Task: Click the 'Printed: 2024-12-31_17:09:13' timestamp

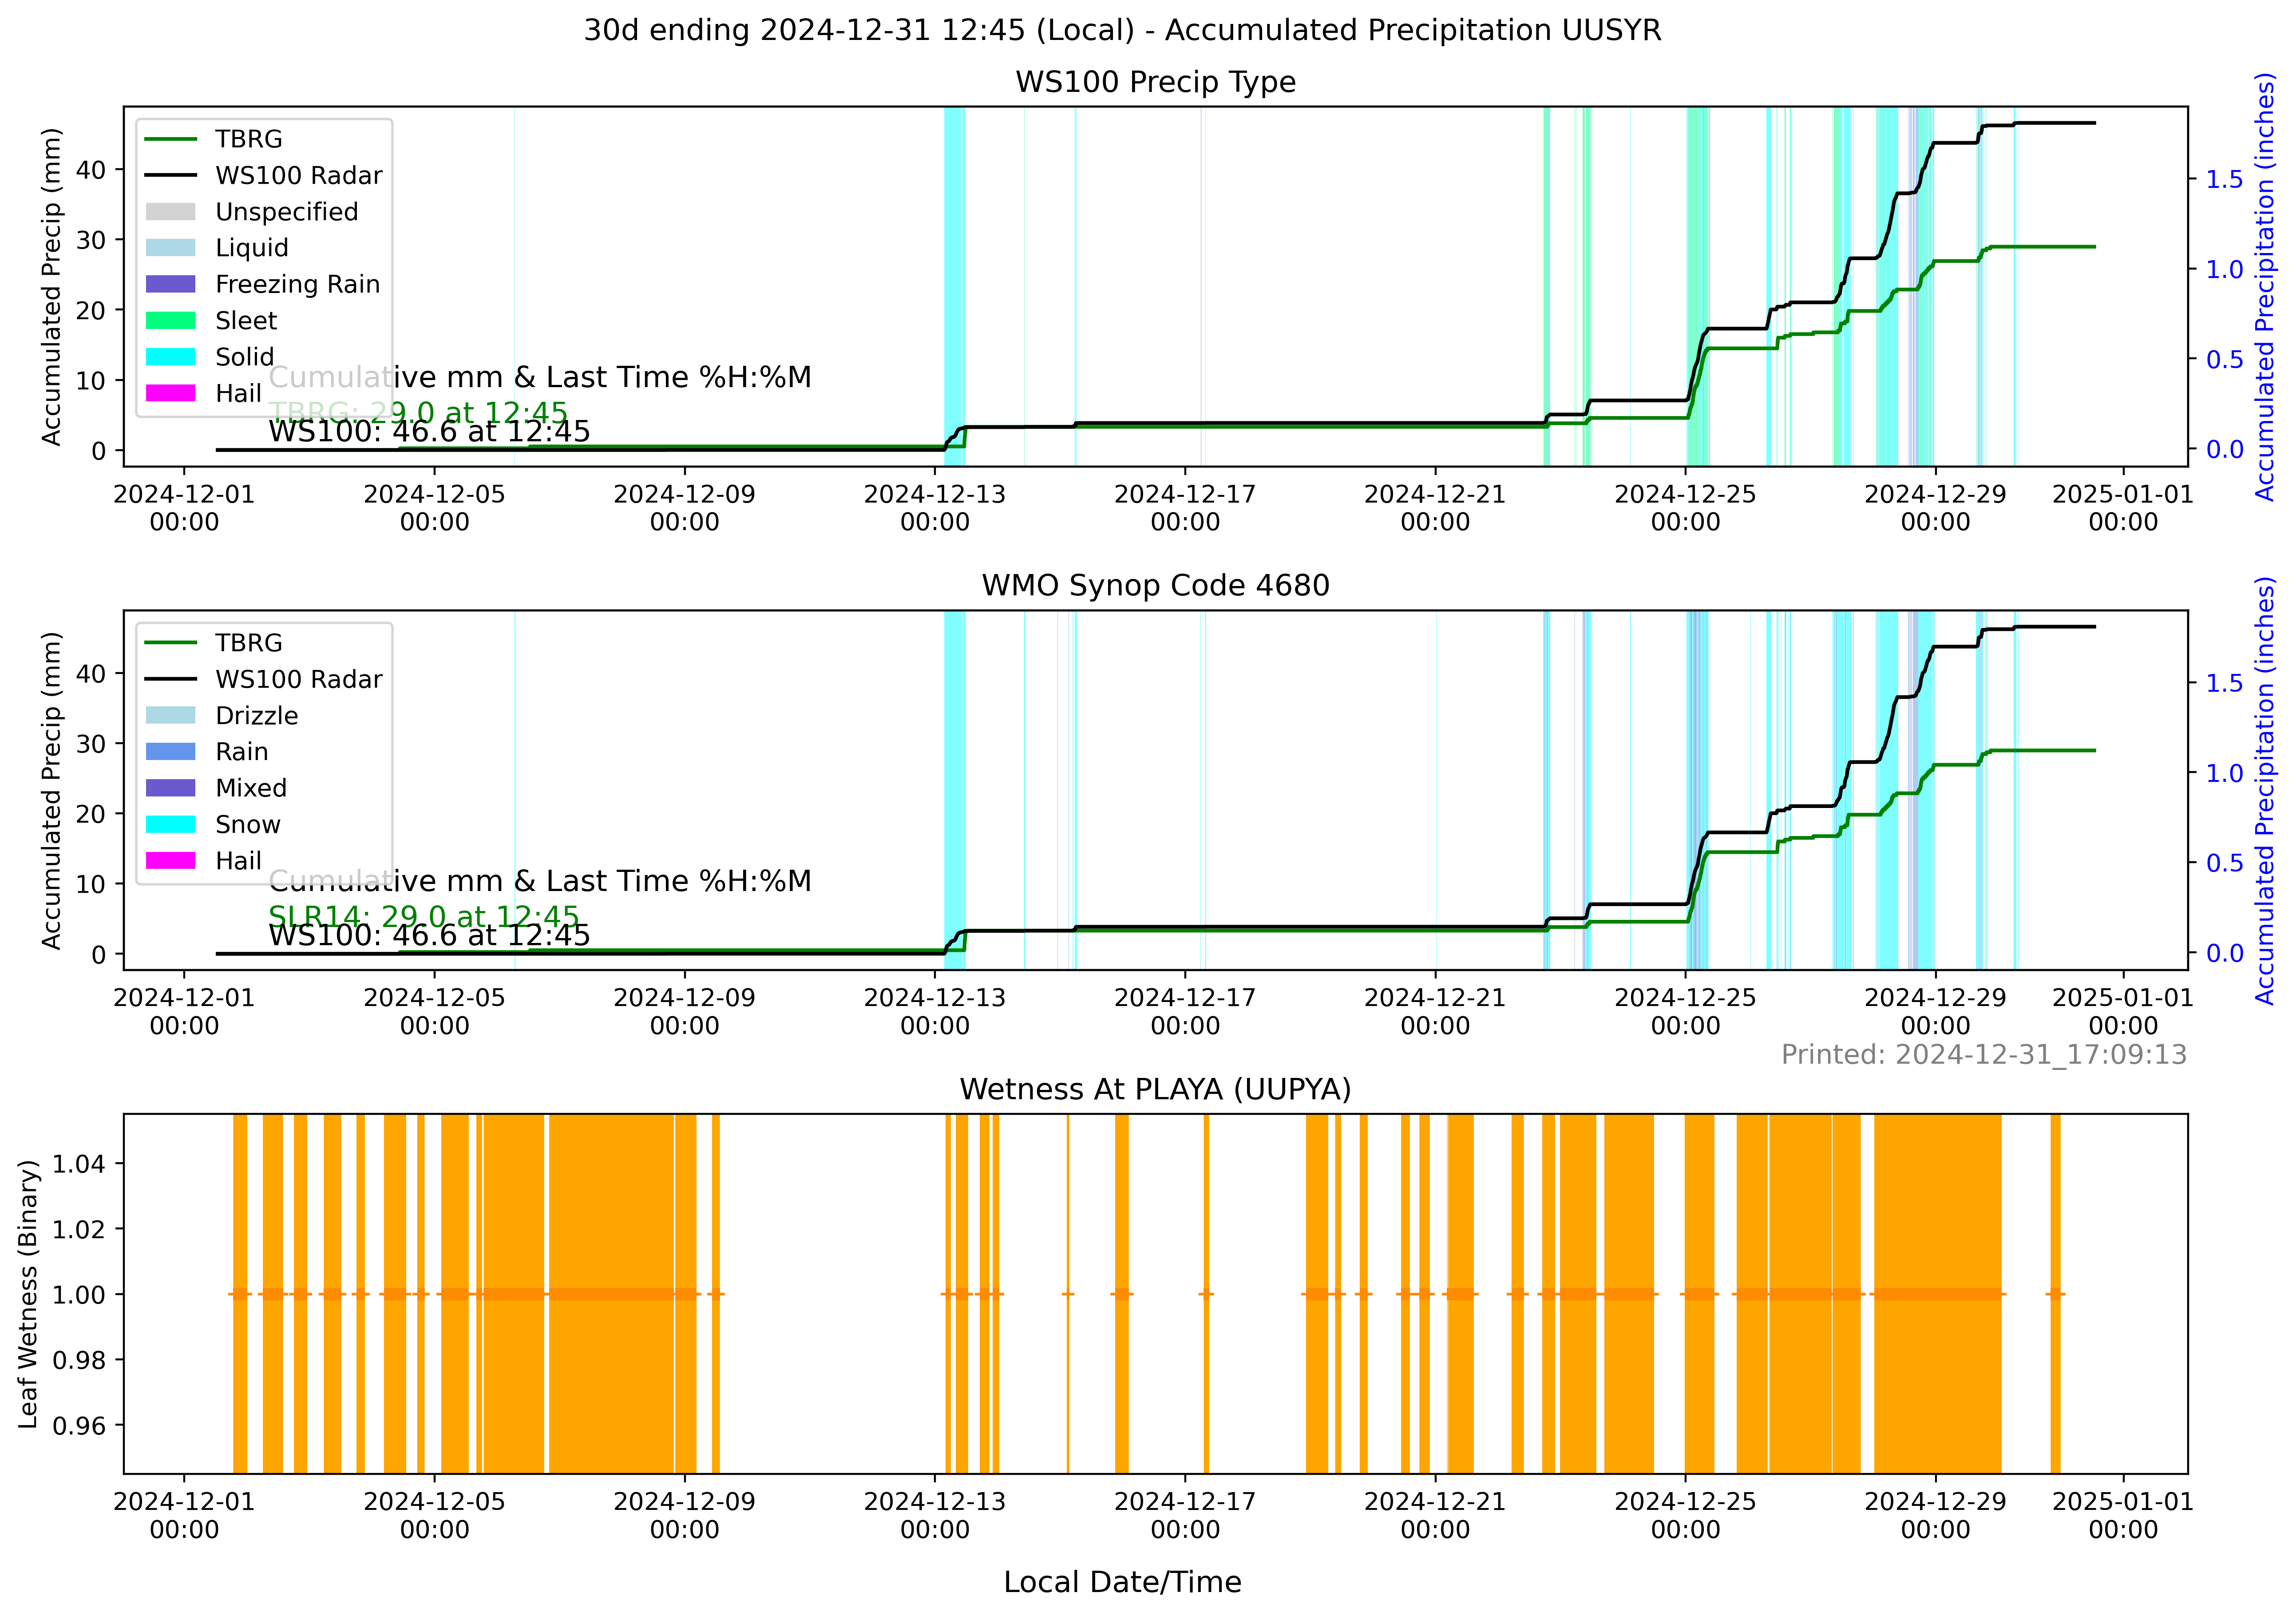Action: point(1984,1055)
